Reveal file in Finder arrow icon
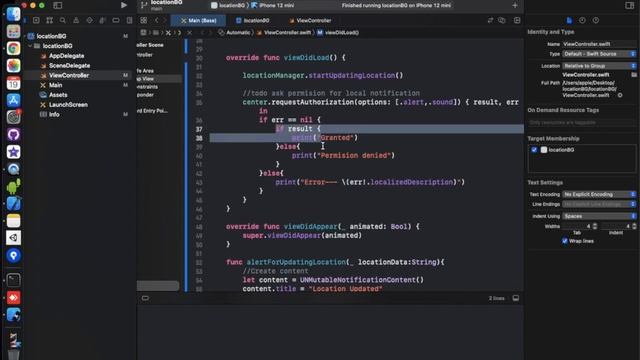 [620, 95]
